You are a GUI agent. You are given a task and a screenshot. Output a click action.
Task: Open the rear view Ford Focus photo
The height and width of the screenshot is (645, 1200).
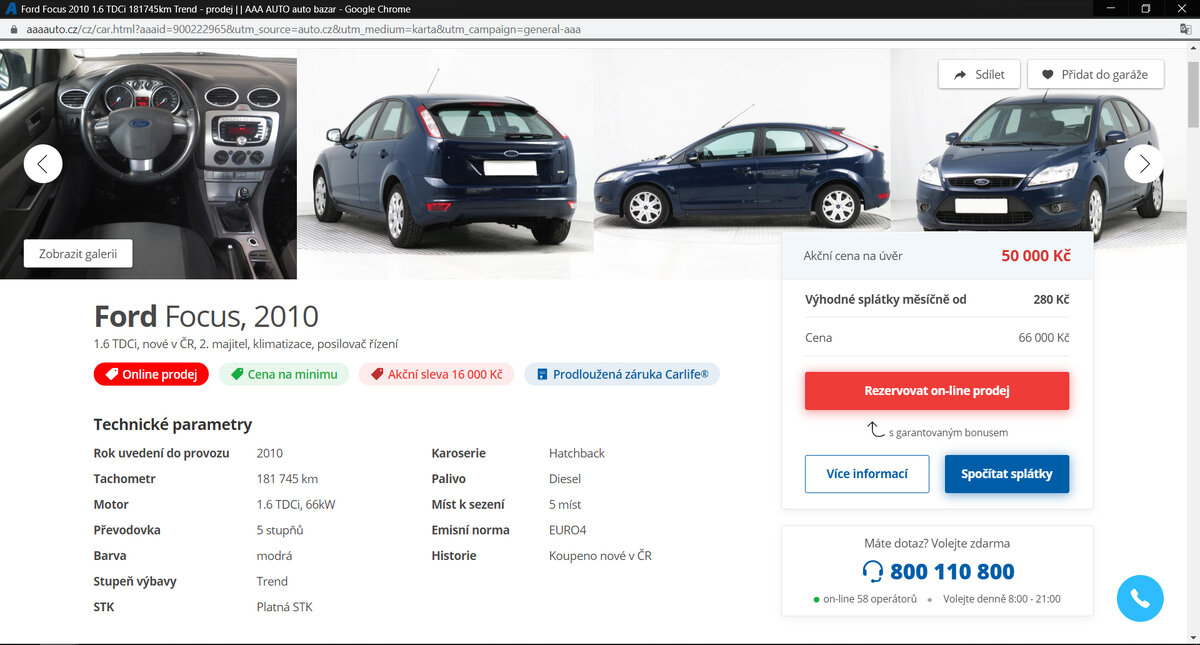coord(445,163)
